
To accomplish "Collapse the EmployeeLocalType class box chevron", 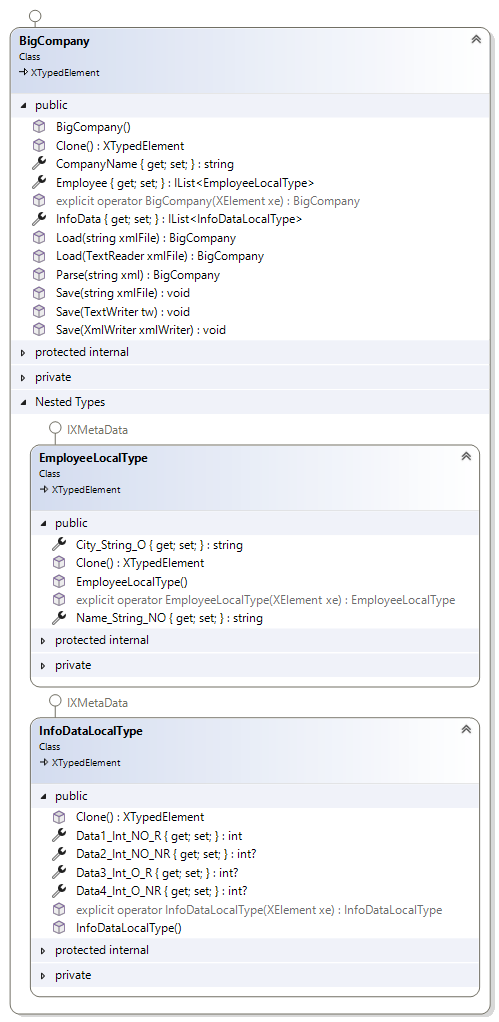I will [x=466, y=456].
